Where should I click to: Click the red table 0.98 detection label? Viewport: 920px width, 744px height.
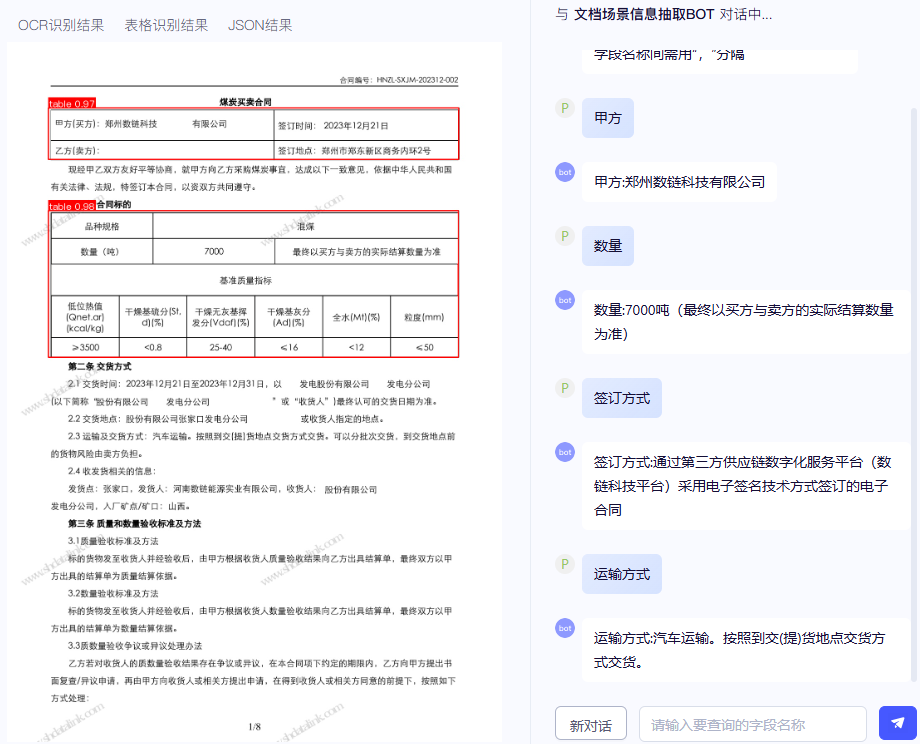[x=72, y=206]
